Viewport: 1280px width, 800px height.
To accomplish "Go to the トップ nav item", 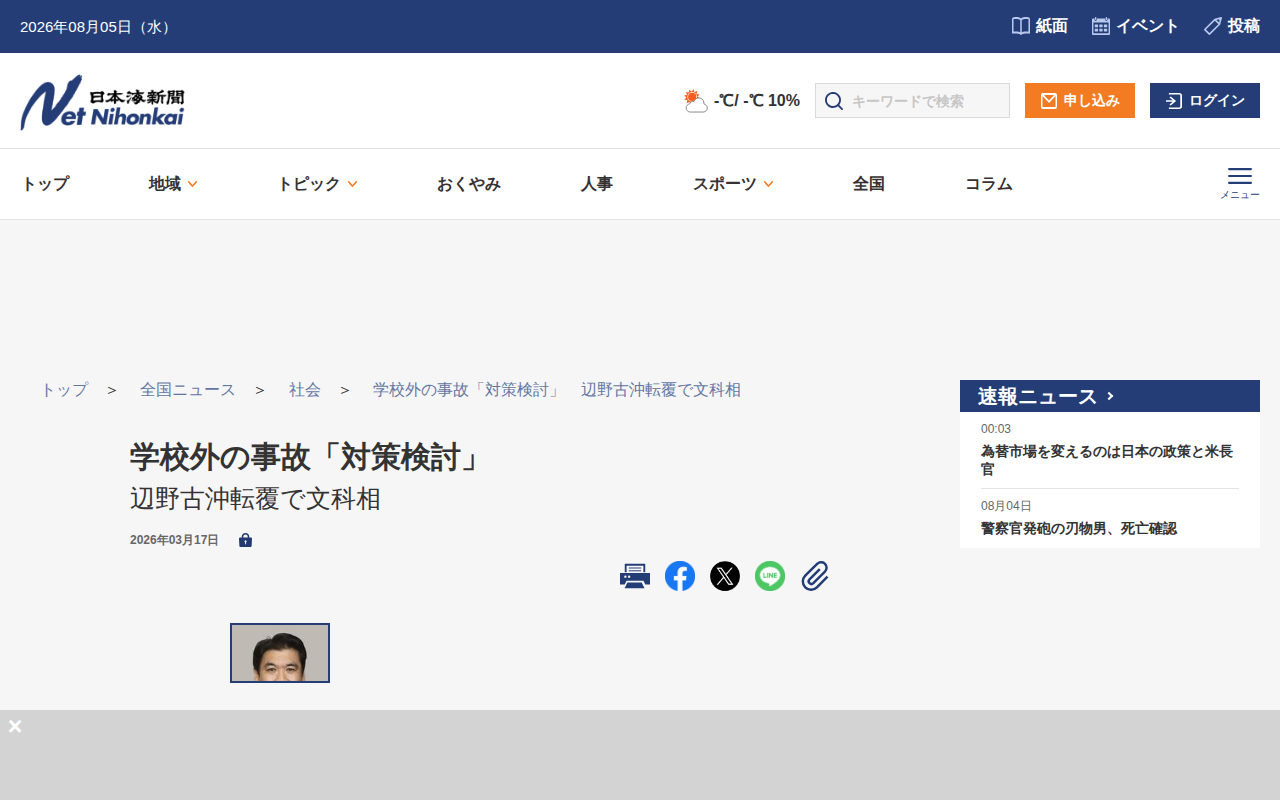I will 45,184.
